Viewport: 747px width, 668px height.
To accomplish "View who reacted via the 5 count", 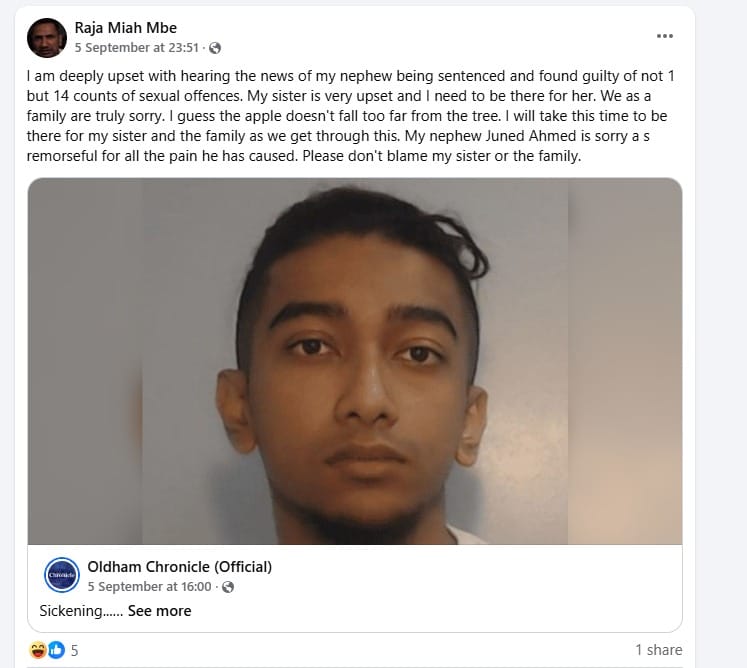I will click(x=74, y=650).
